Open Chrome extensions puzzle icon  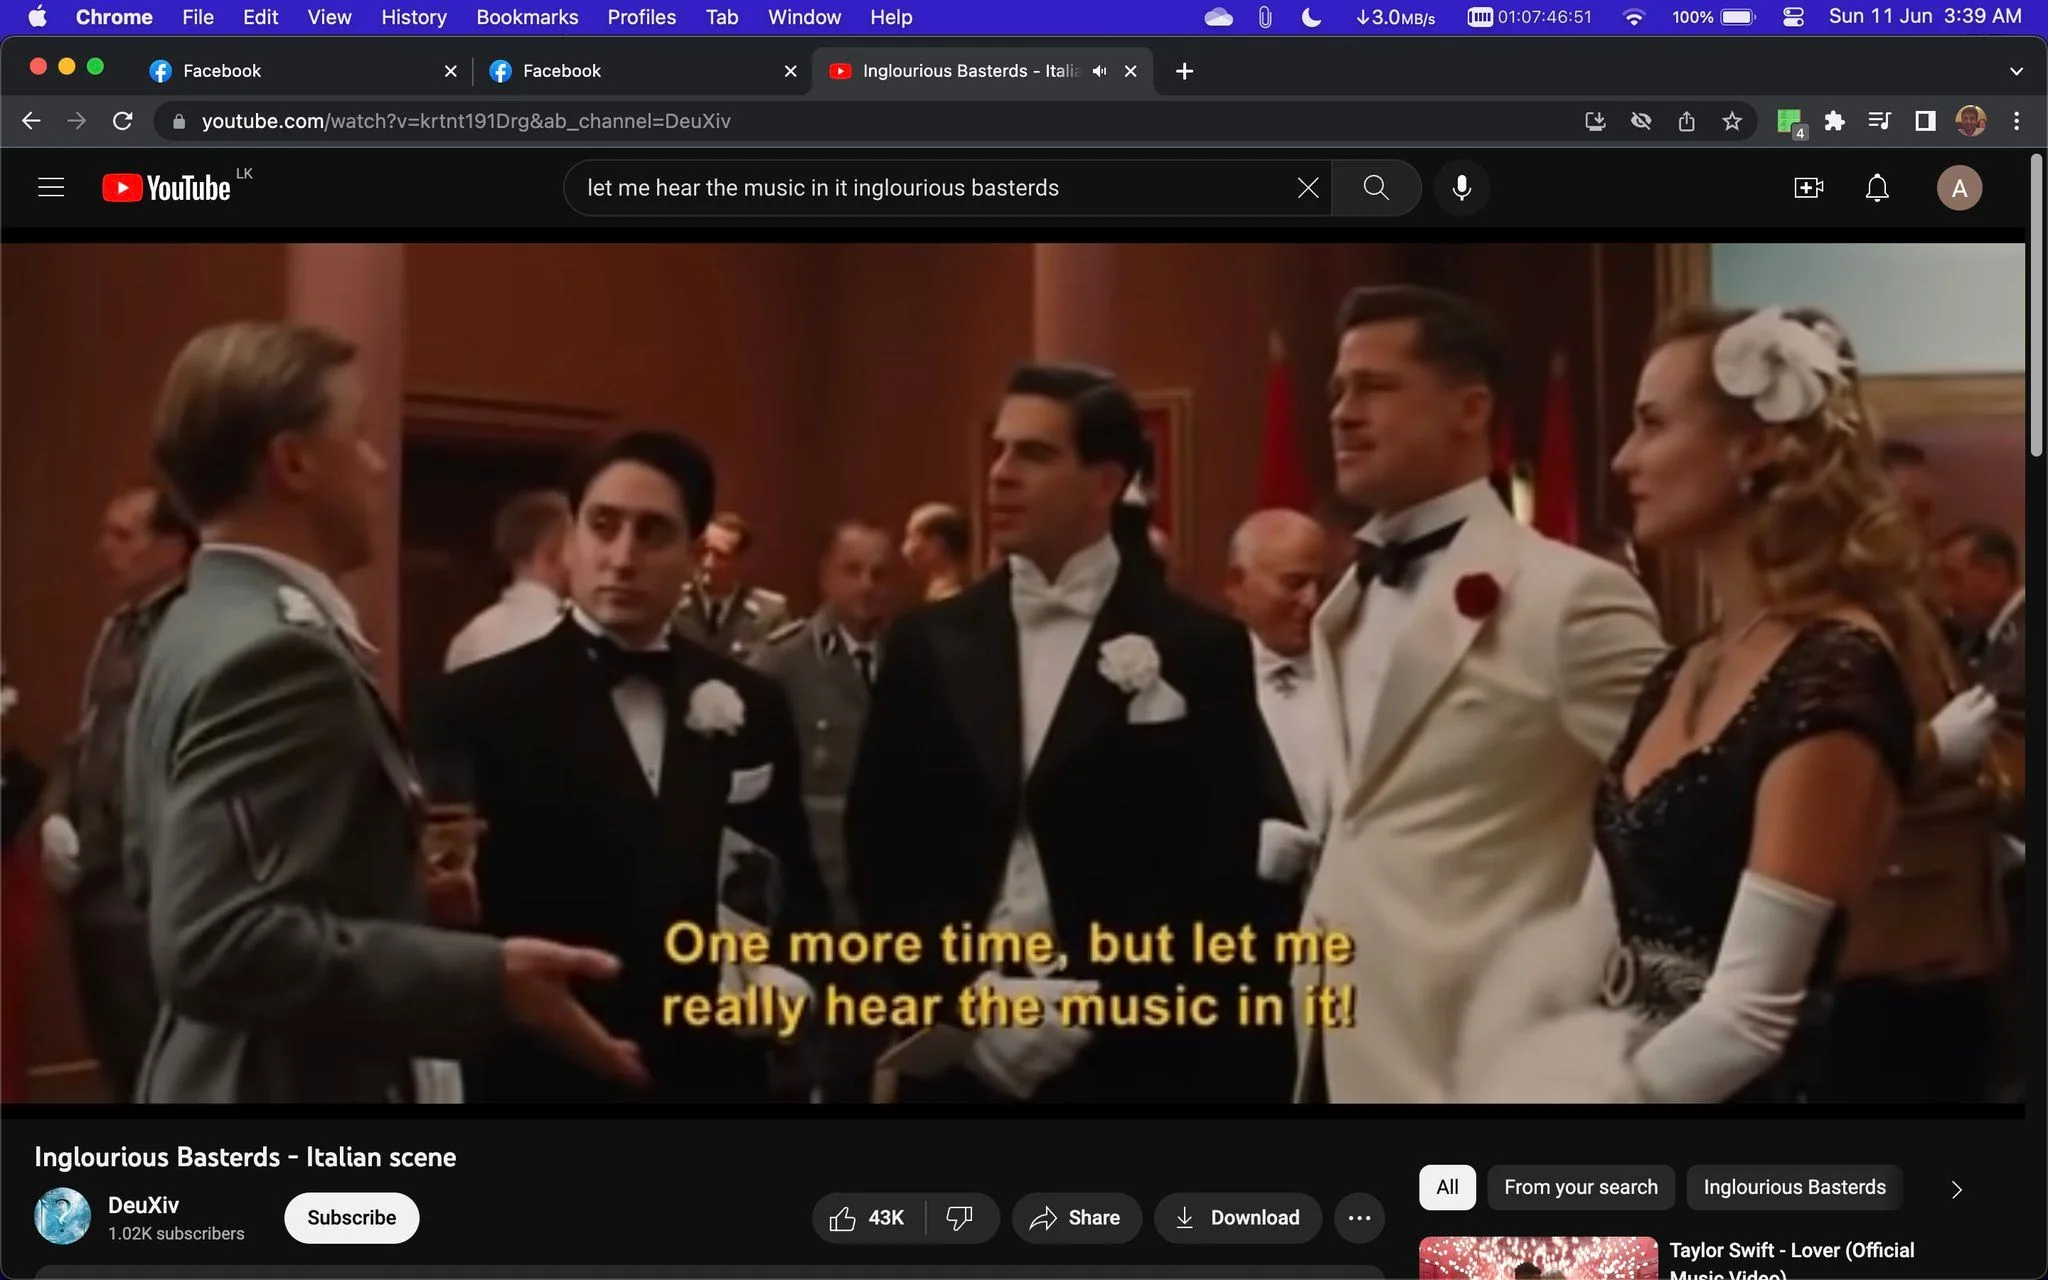click(1834, 121)
